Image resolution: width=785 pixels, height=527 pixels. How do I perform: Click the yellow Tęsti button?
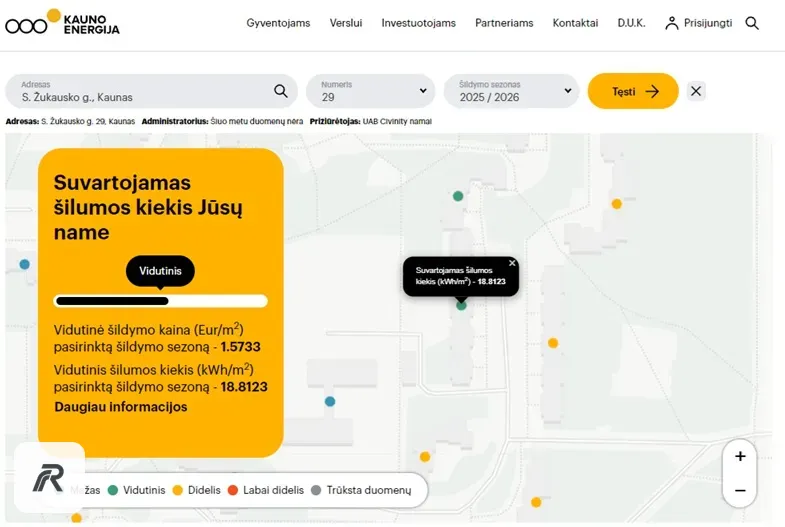[x=633, y=91]
